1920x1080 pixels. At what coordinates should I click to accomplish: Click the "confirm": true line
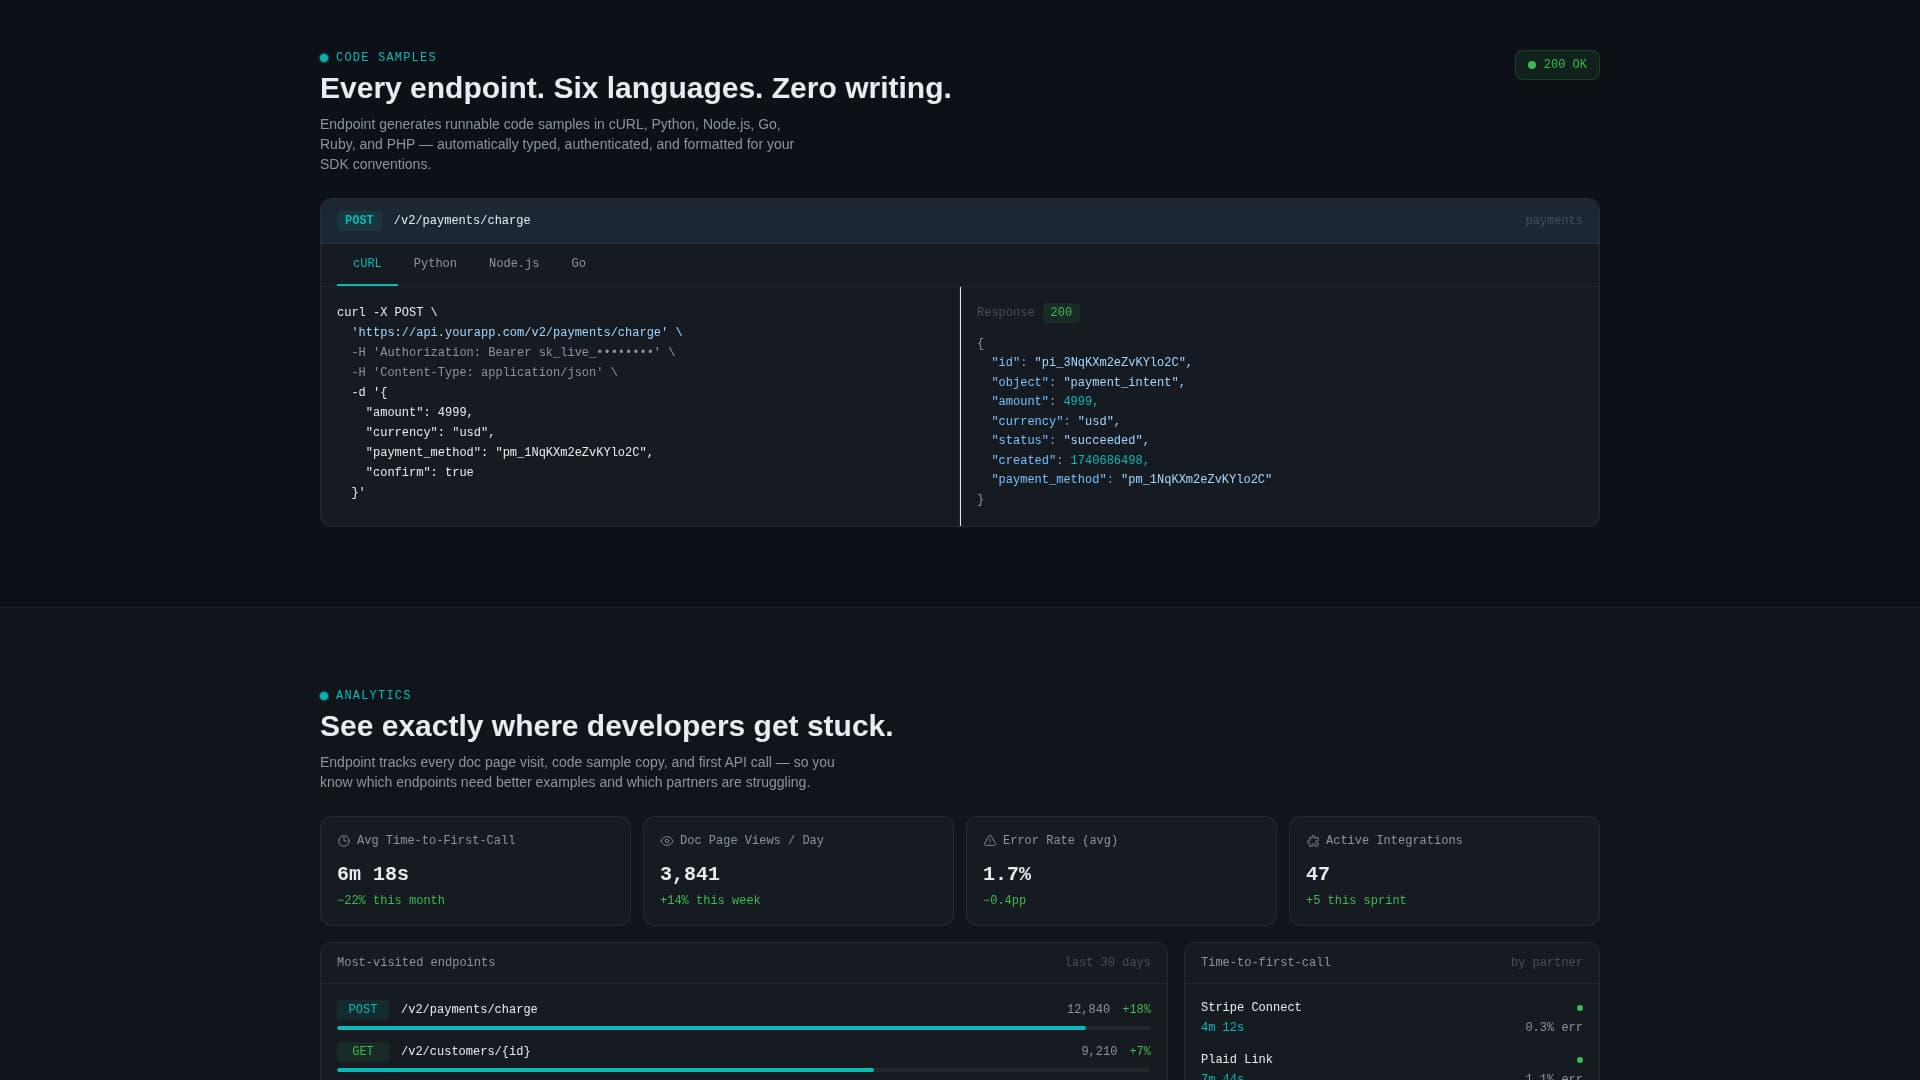(420, 473)
